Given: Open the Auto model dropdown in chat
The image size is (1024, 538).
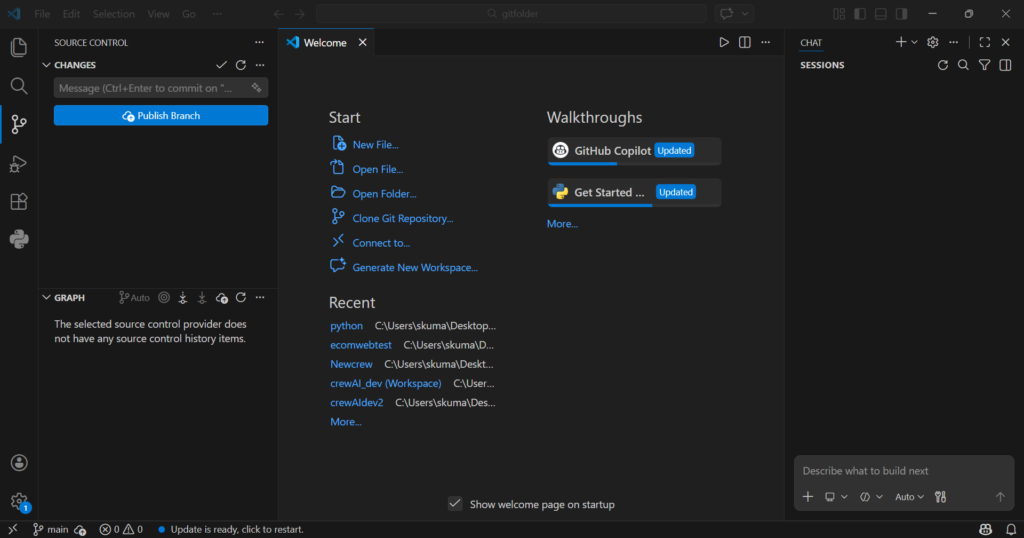Looking at the screenshot, I should [909, 497].
